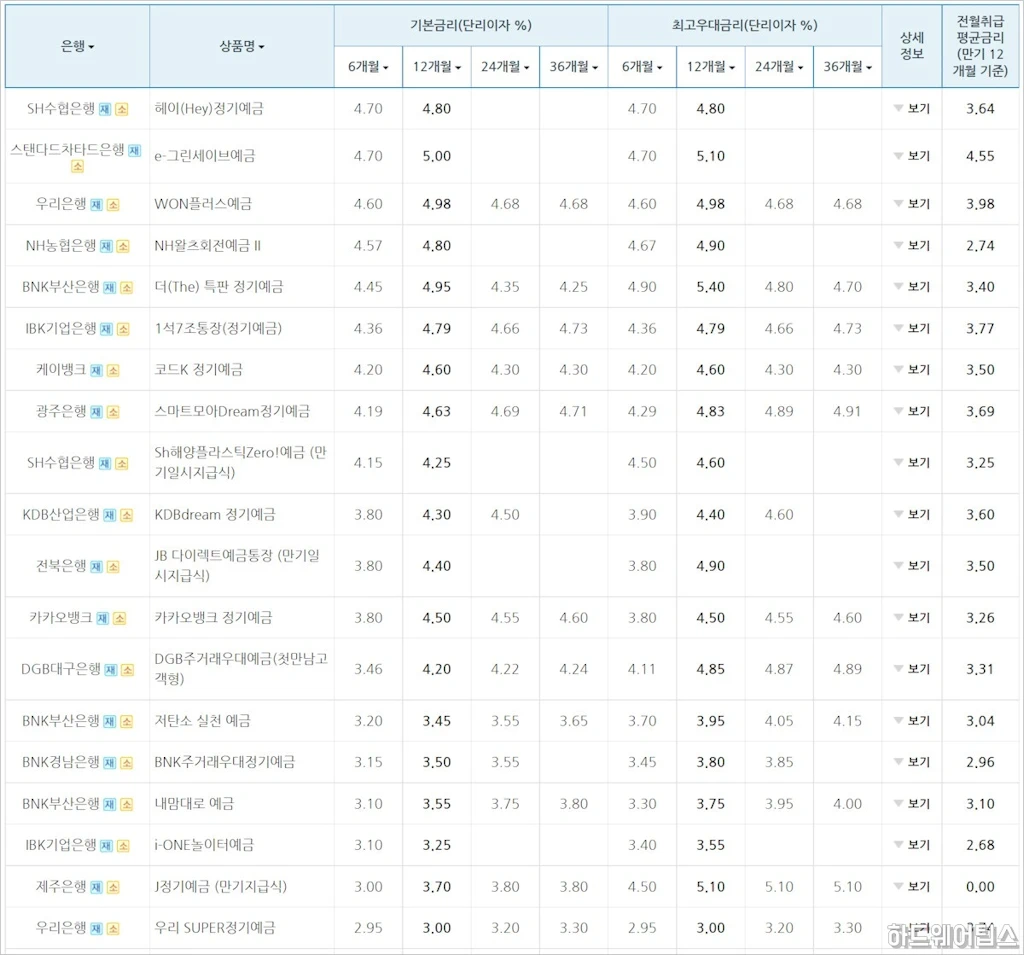The image size is (1024, 955).
Task: Click the yellow 소 badge under 스탠다드차타드은행
Action: 78,167
